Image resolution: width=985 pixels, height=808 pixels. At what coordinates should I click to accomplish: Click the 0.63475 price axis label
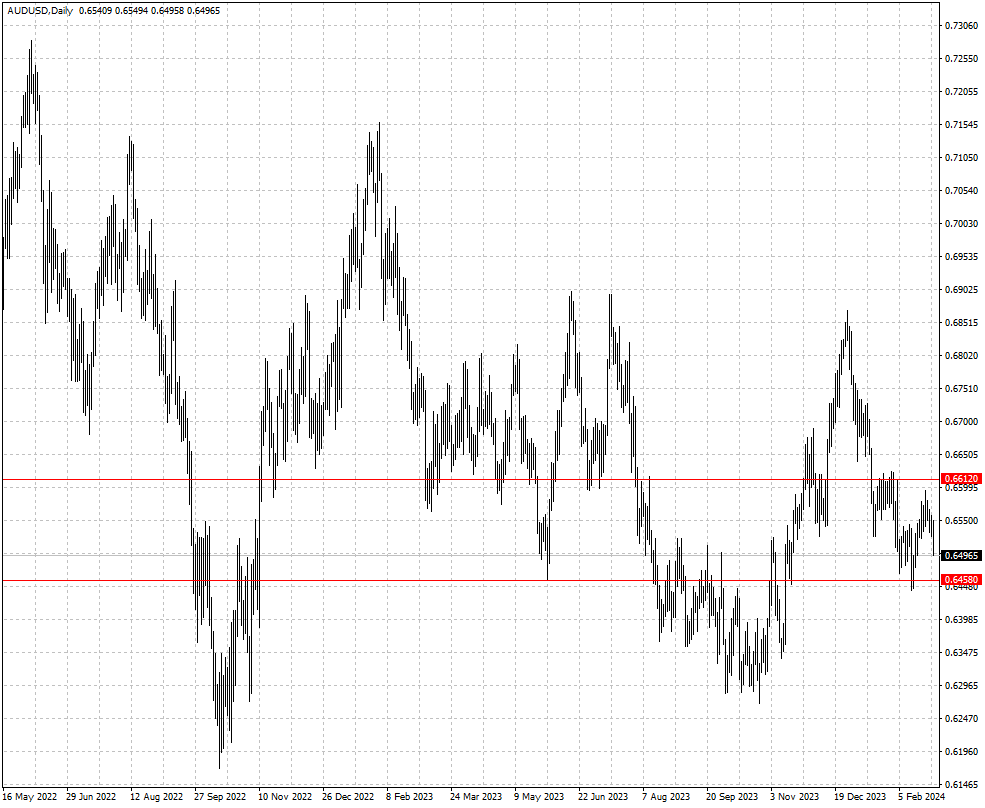(x=962, y=652)
